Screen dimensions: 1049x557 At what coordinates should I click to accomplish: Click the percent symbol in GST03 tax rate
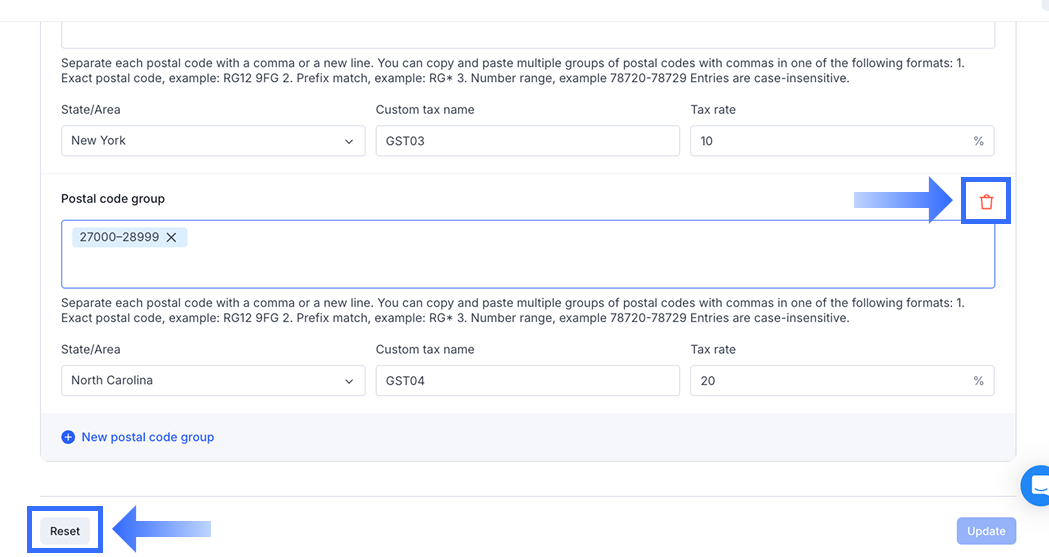(x=978, y=141)
